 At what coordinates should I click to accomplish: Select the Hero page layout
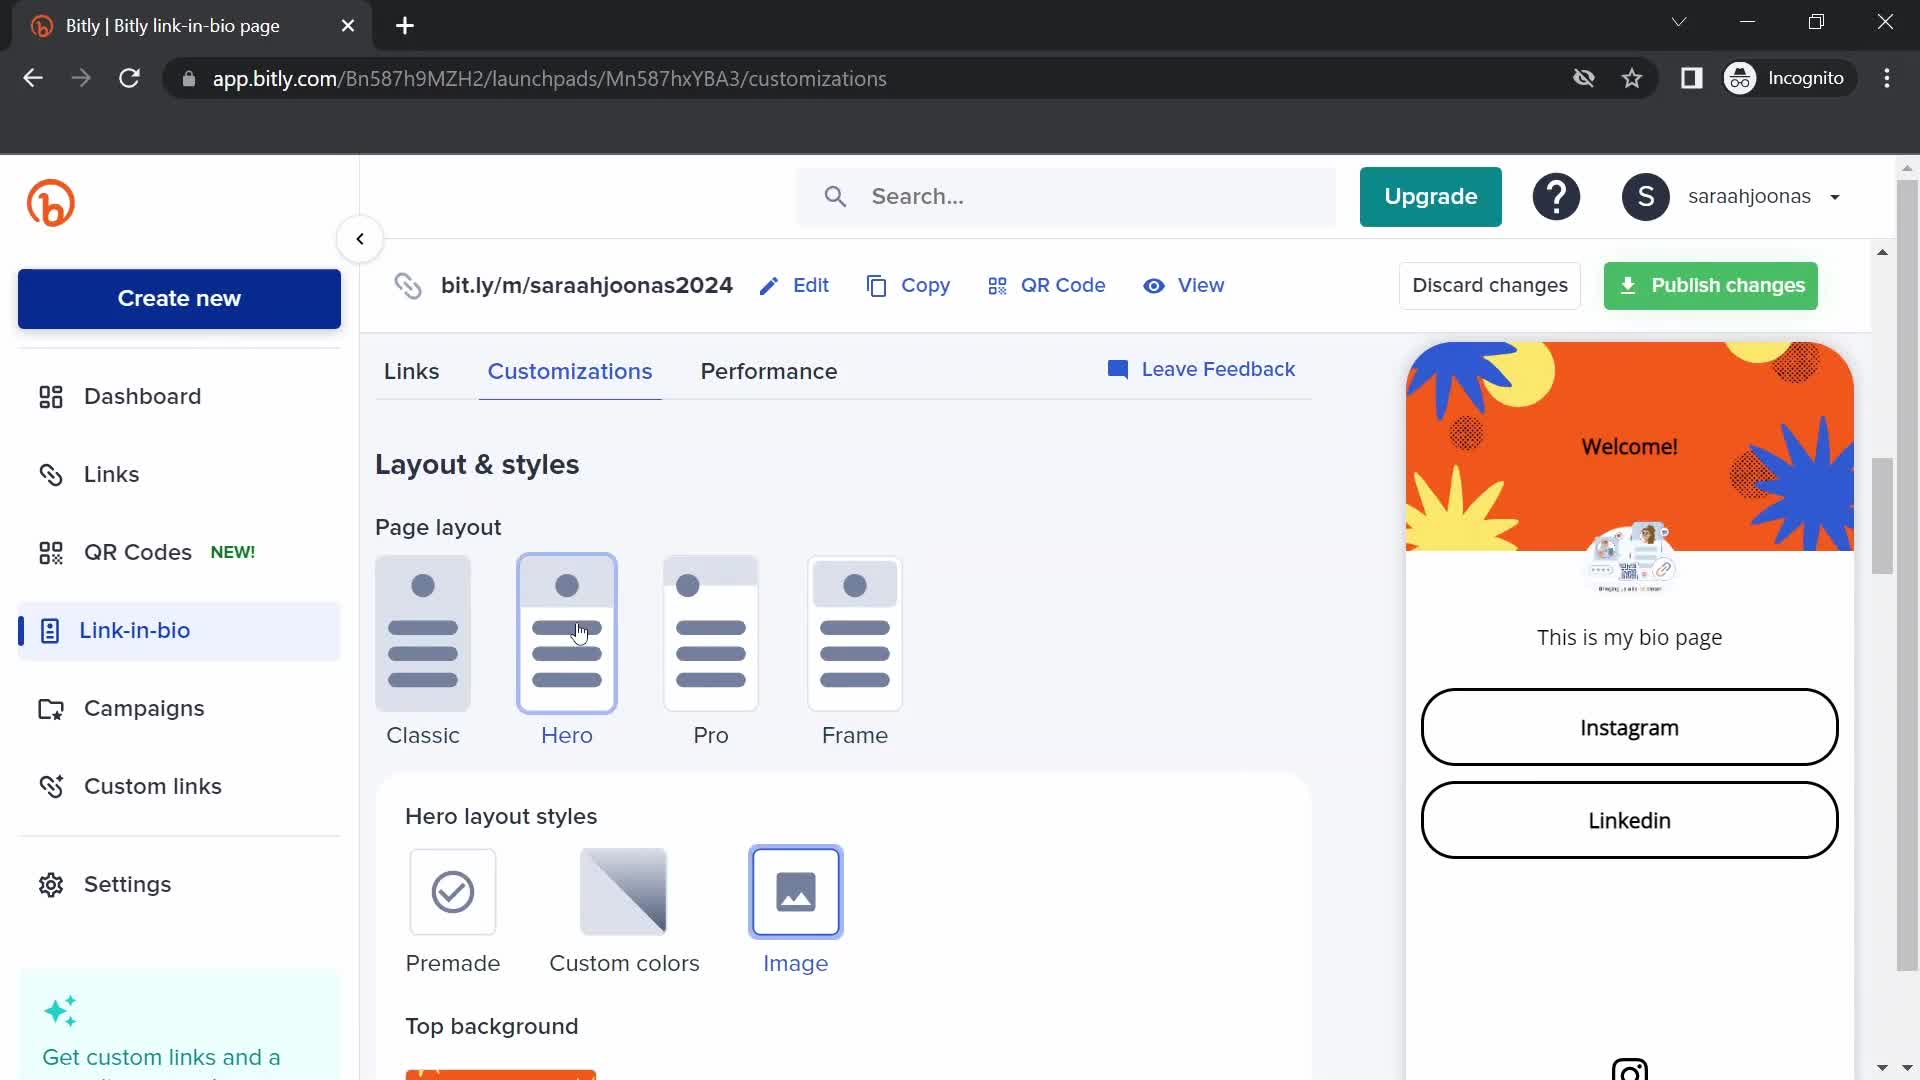[x=567, y=634]
